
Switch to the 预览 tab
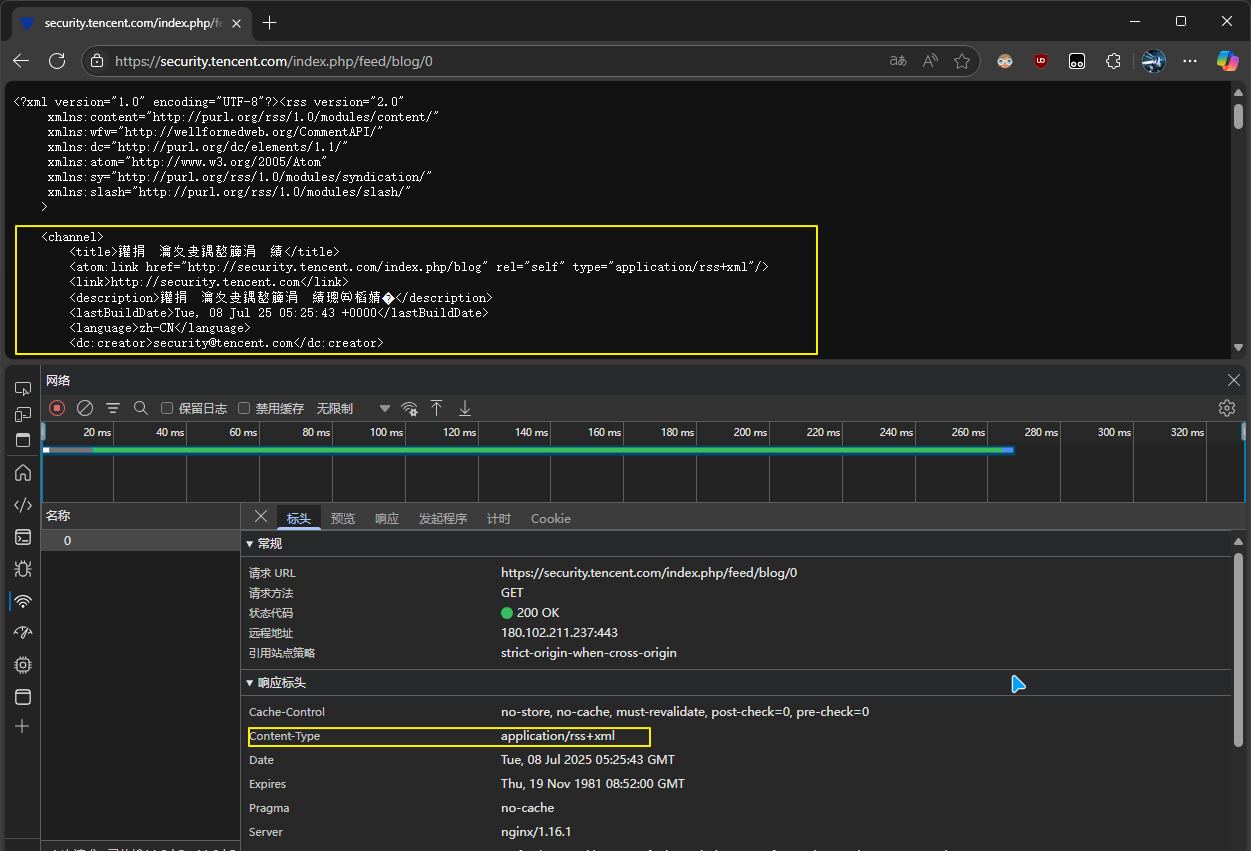(x=343, y=518)
